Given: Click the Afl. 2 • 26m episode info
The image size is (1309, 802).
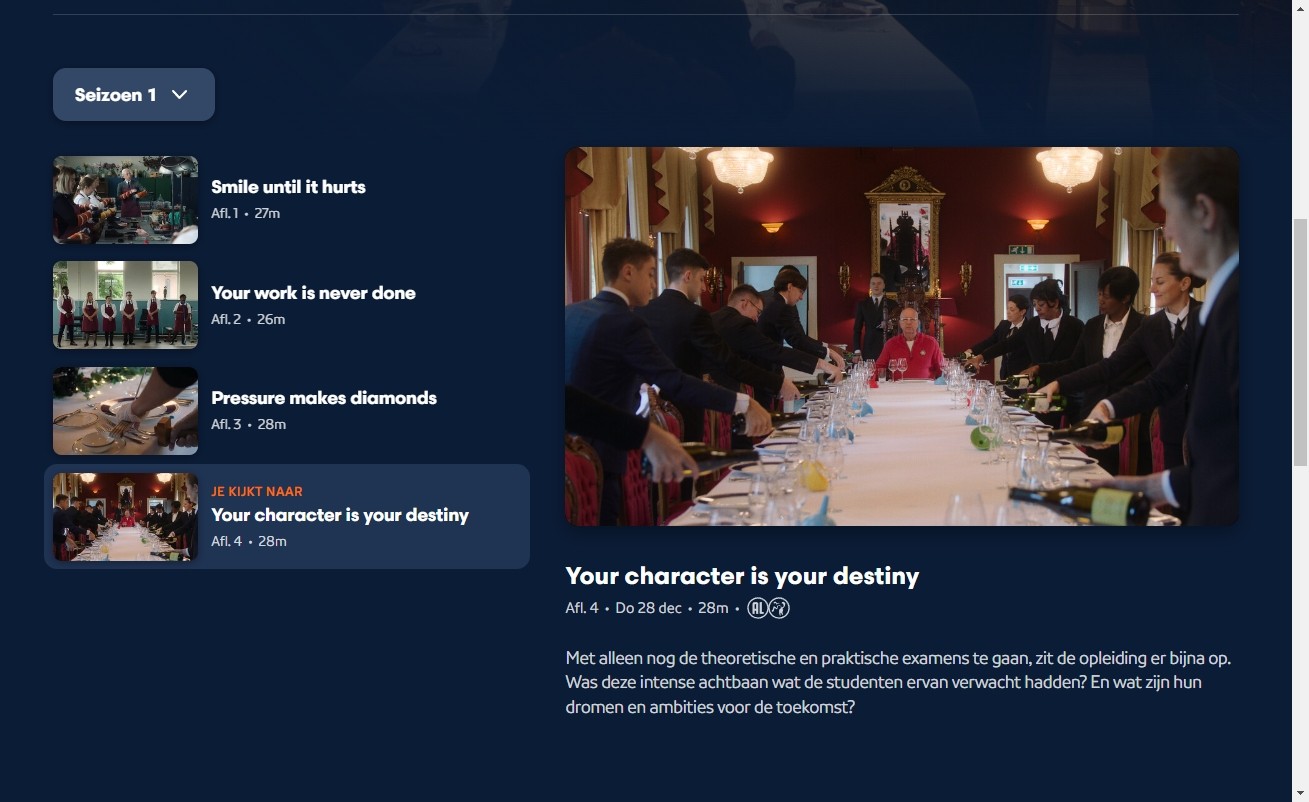Looking at the screenshot, I should tap(248, 319).
